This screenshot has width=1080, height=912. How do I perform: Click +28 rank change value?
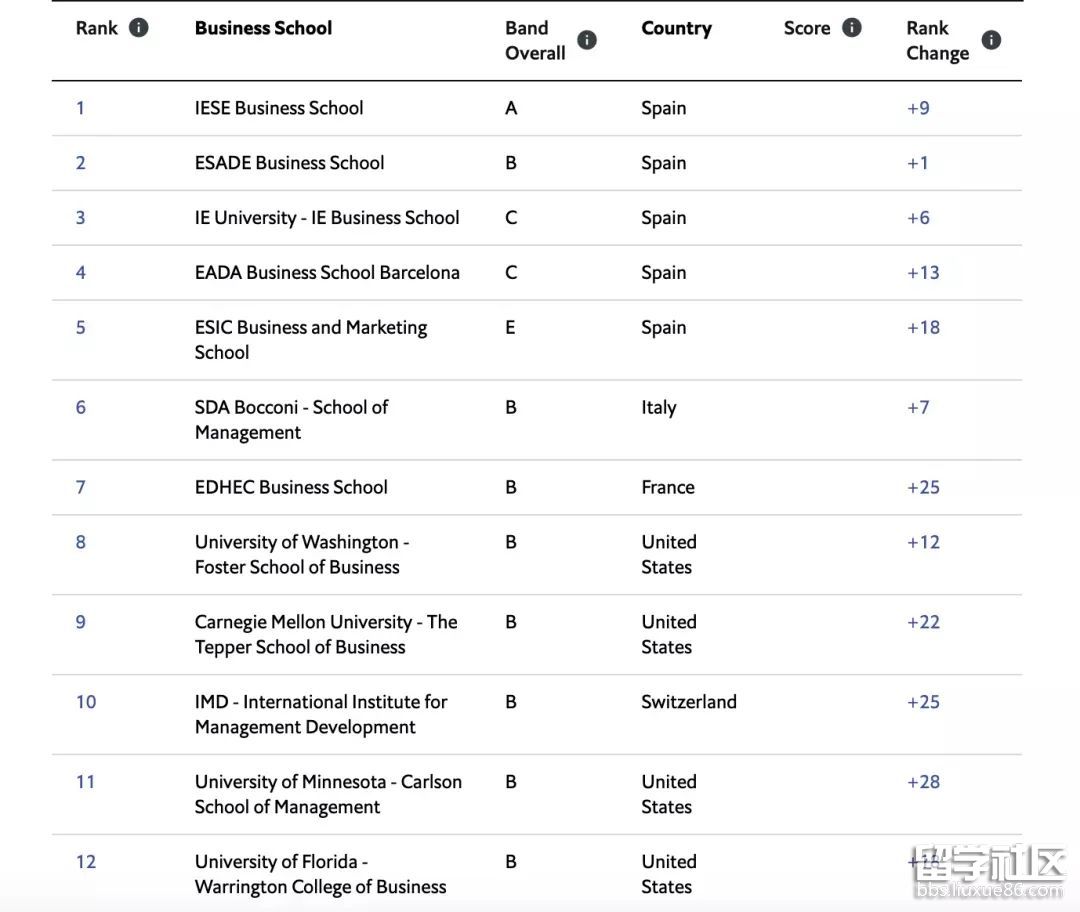click(x=923, y=782)
